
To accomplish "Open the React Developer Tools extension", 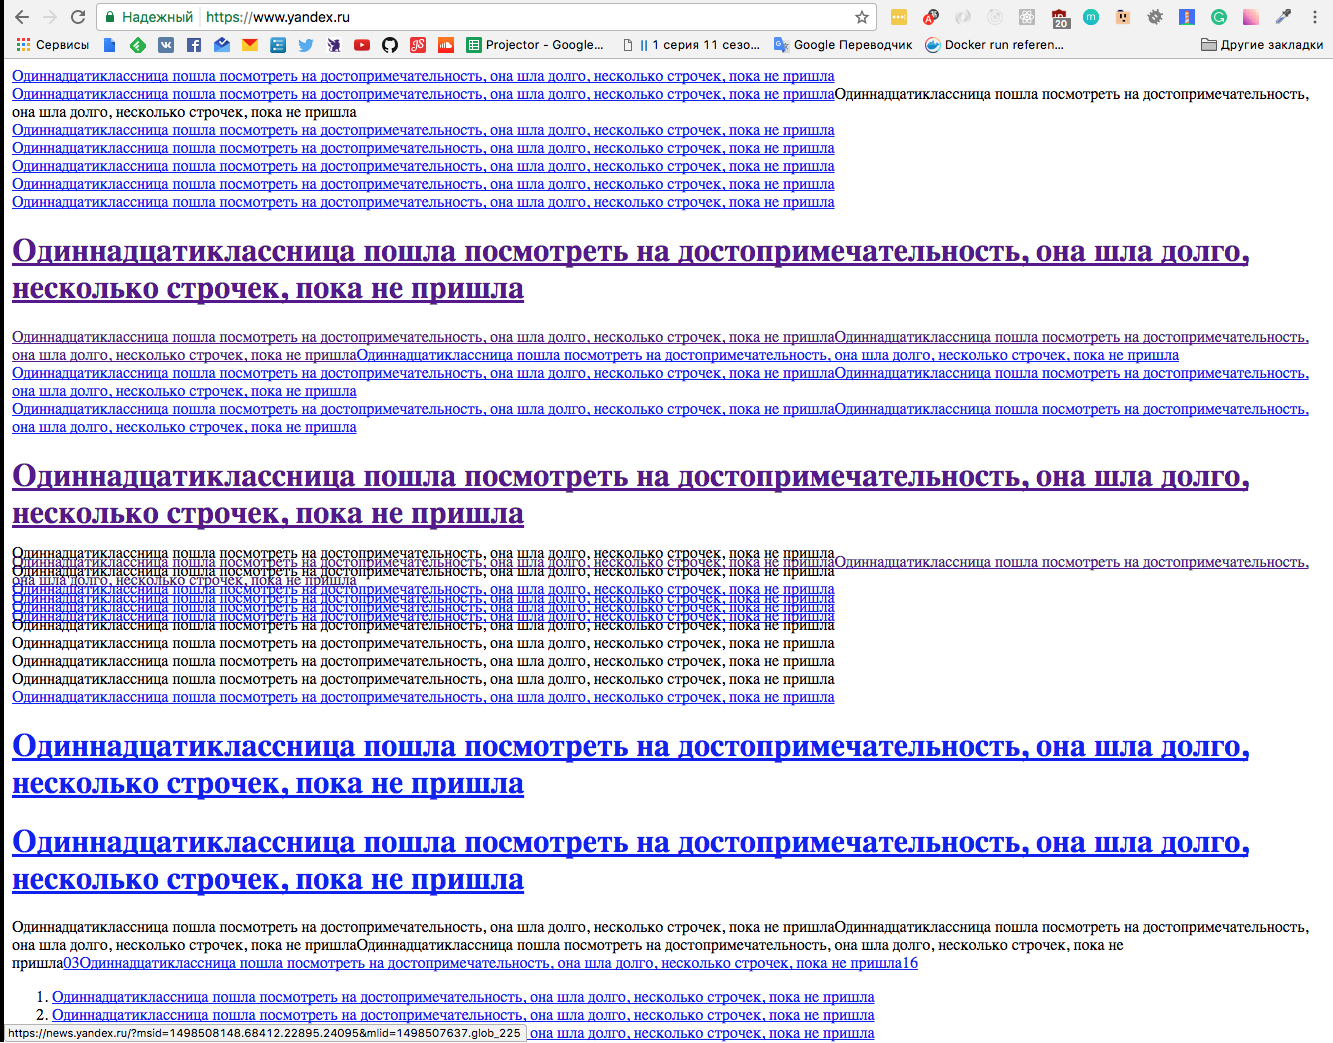I will click(x=1027, y=17).
